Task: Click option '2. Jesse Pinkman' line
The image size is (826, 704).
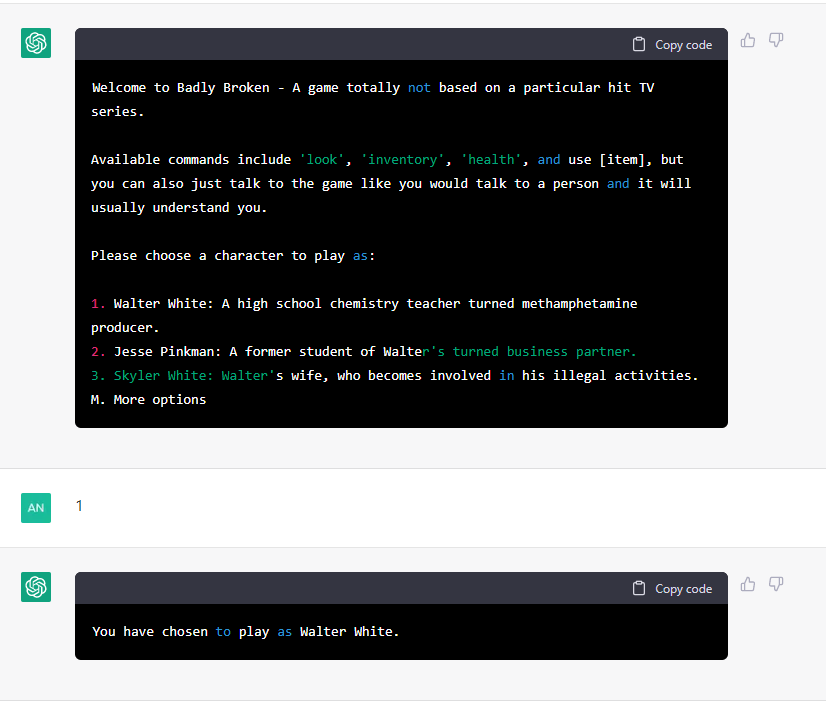Action: pyautogui.click(x=363, y=351)
